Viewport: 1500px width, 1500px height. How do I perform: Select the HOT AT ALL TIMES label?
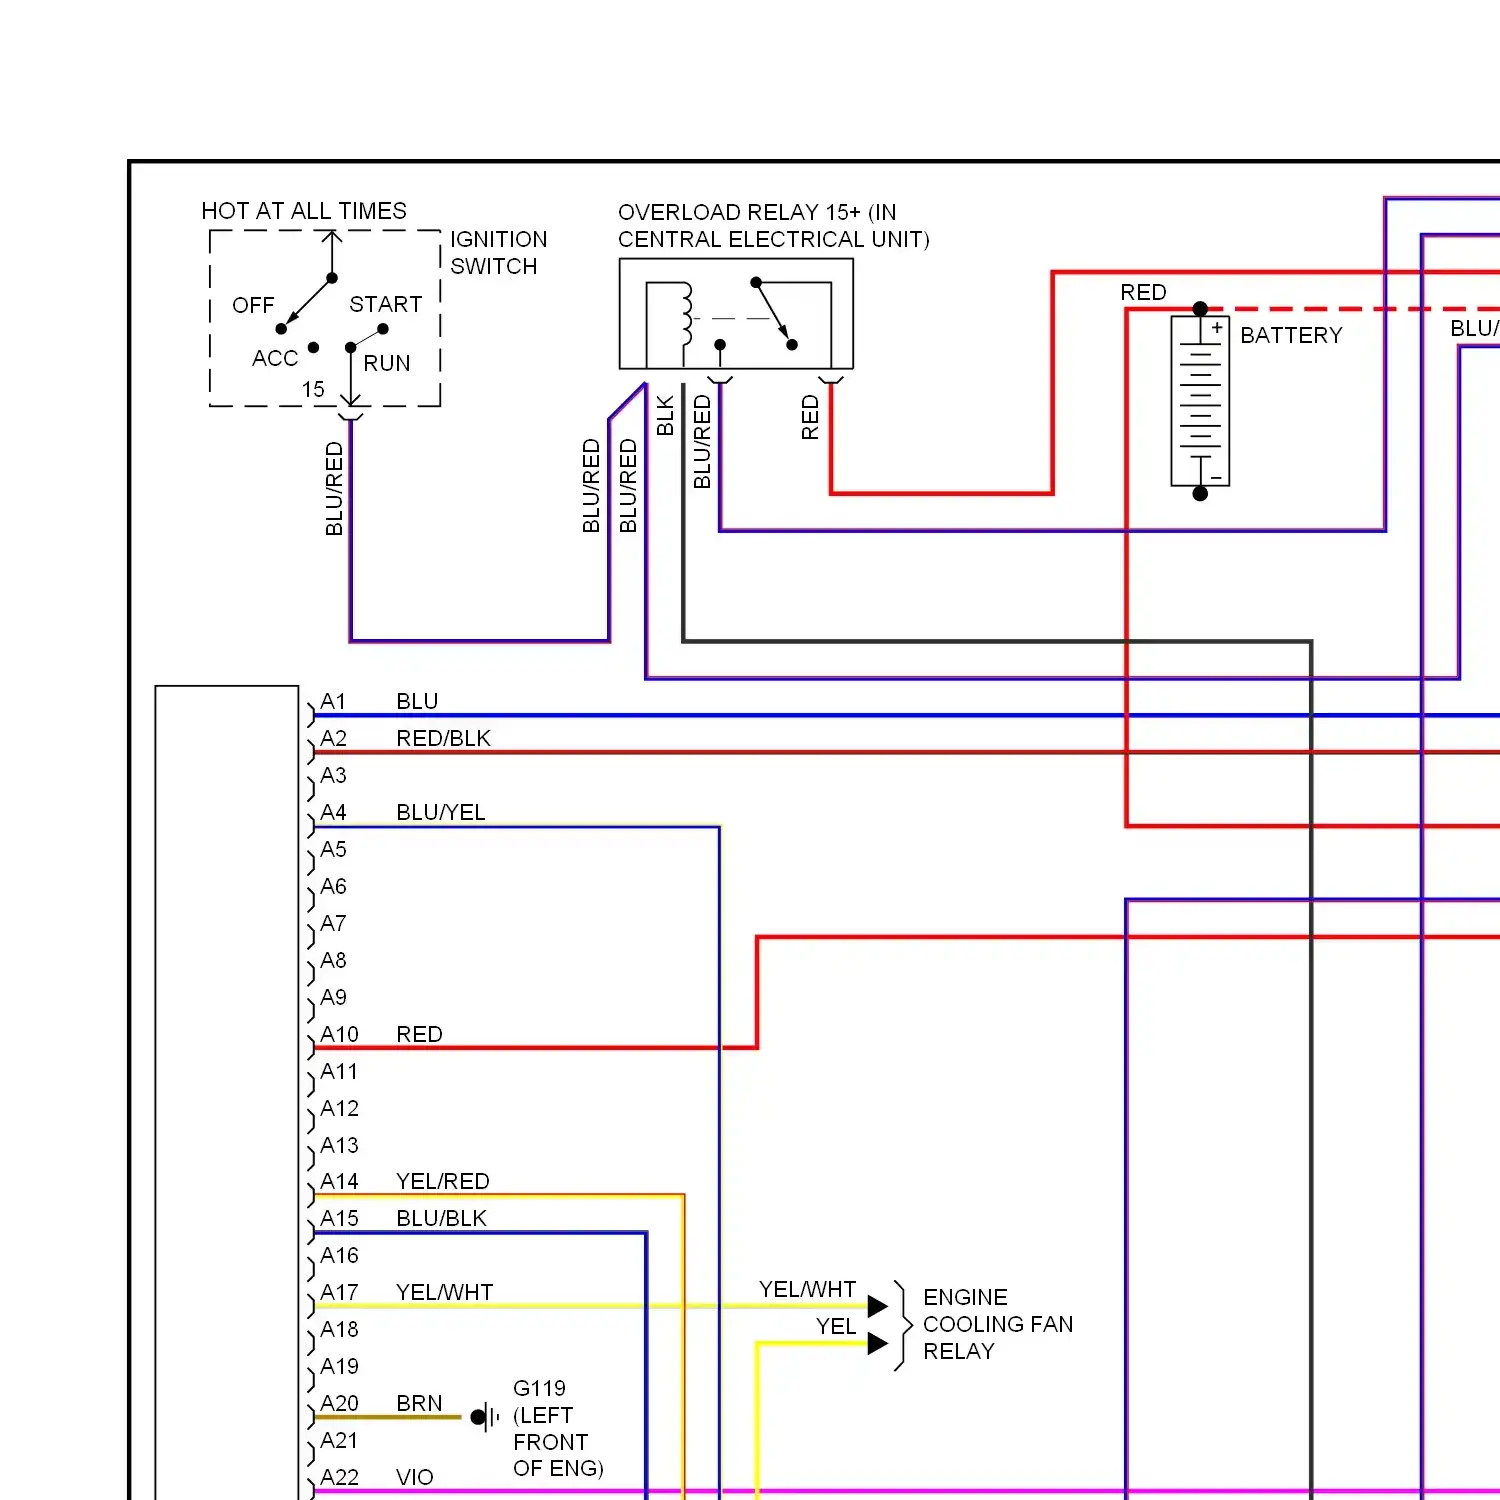(304, 211)
